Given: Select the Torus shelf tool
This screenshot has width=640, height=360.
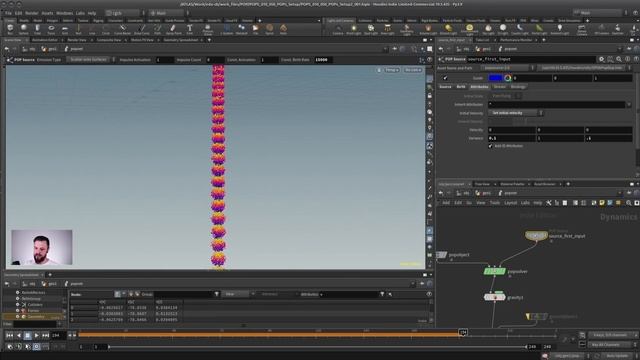Looking at the screenshot, I should [x=51, y=29].
